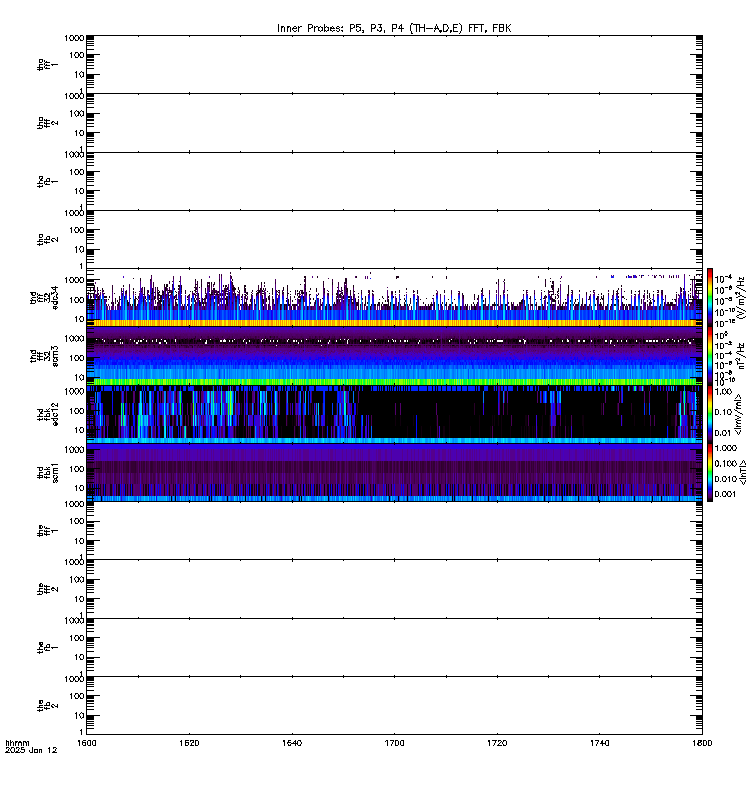The height and width of the screenshot is (800, 750).
Task: Click the '2025 Jan 12' date label
Action: click(31, 751)
